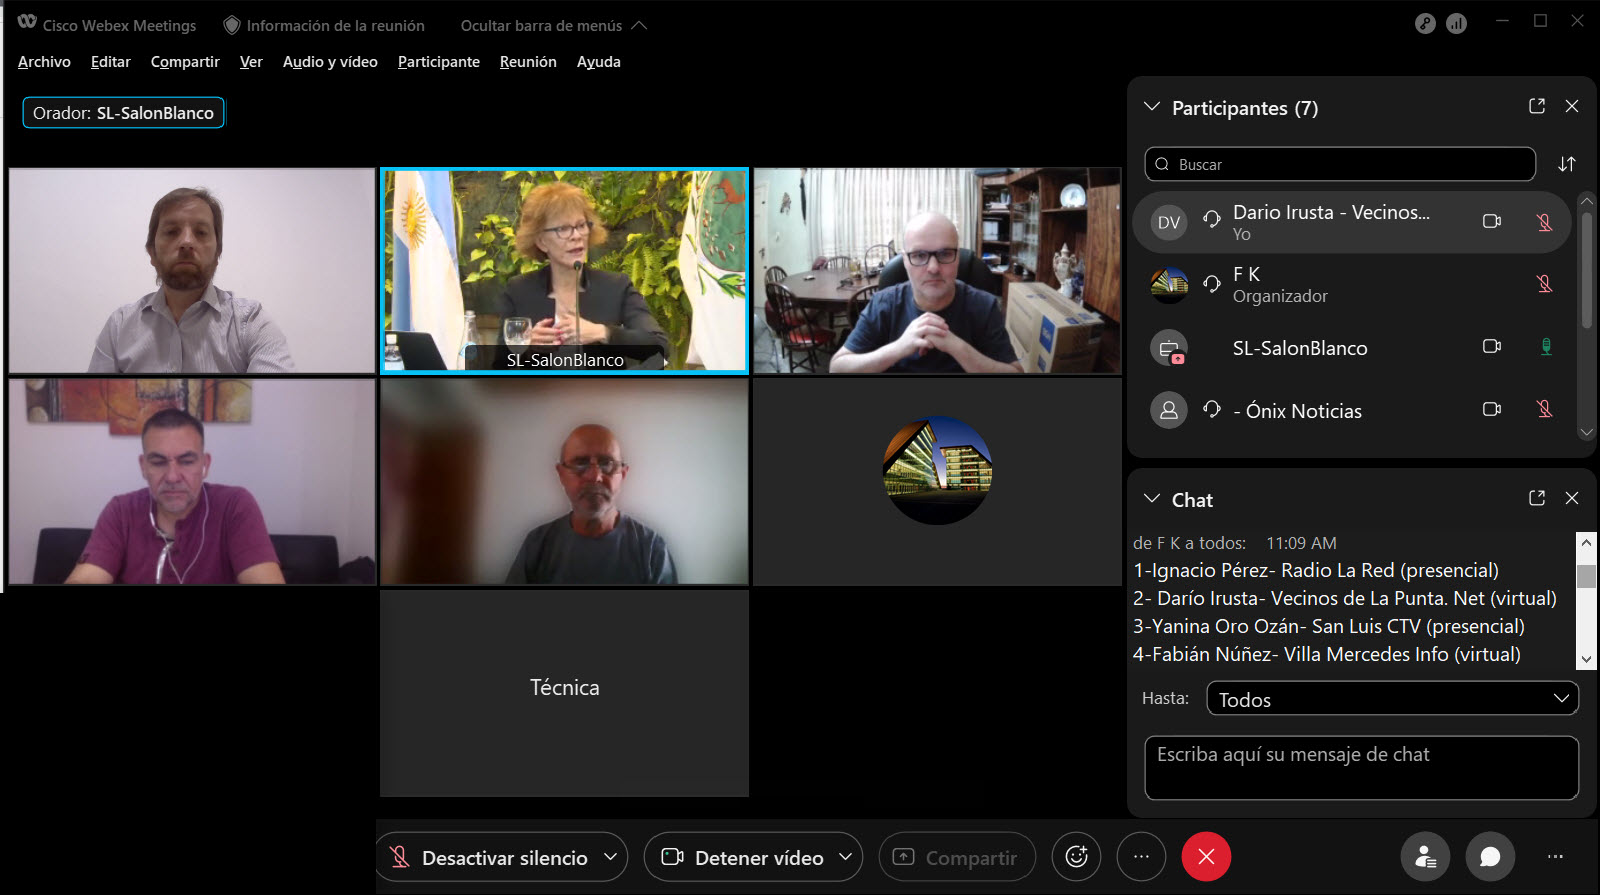Toggle green microphone for SL-SalonBlanco
1600x895 pixels.
[x=1546, y=347]
